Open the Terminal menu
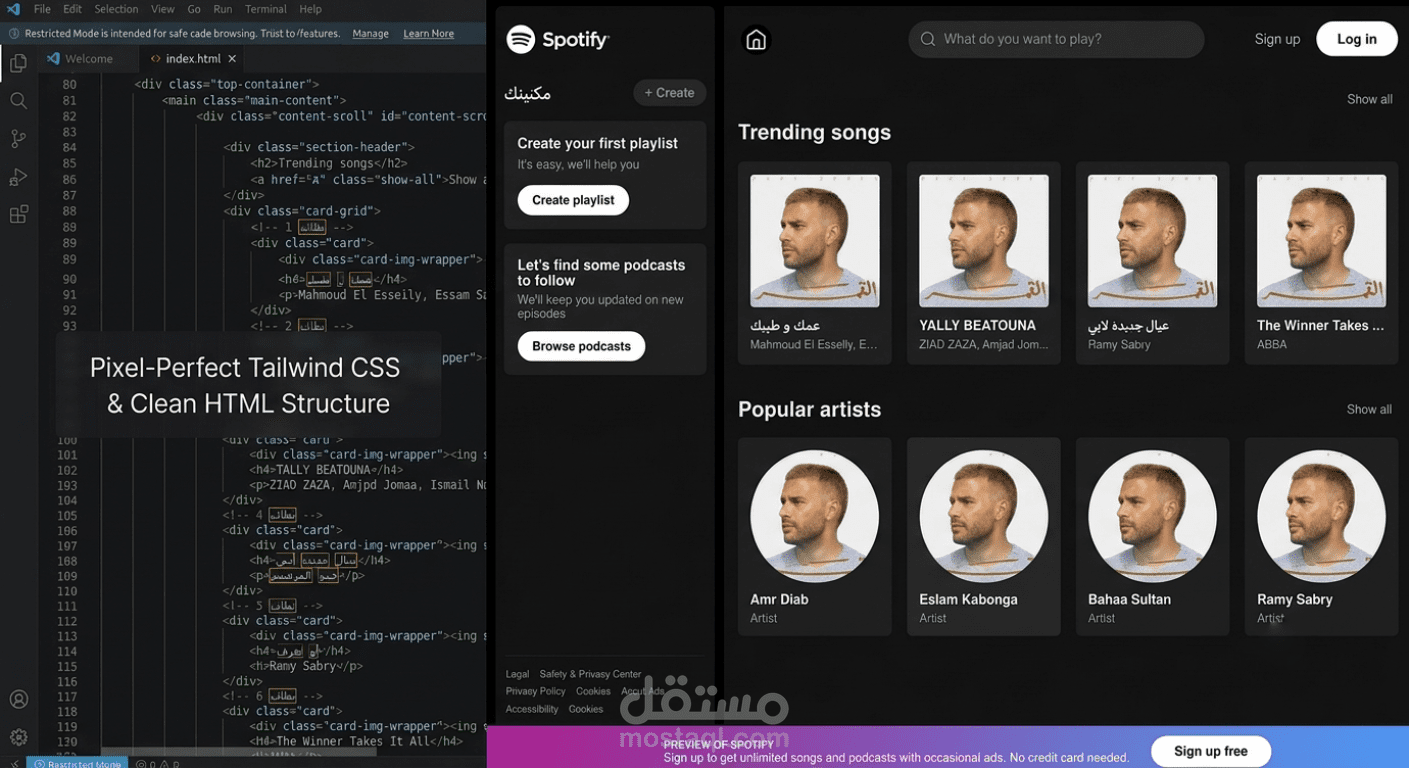This screenshot has height=768, width=1409. coord(265,9)
